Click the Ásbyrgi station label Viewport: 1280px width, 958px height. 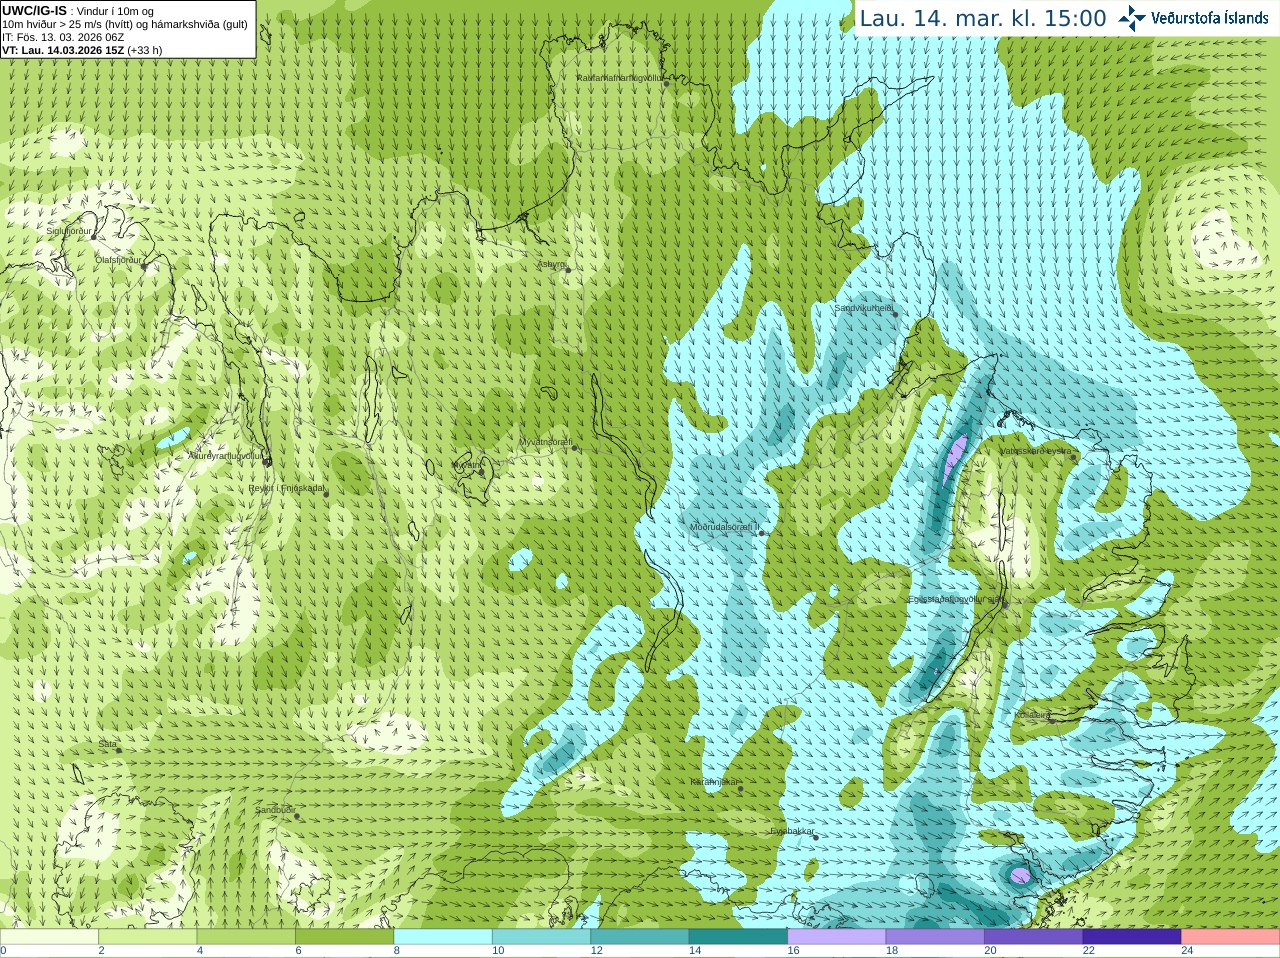[x=551, y=264]
